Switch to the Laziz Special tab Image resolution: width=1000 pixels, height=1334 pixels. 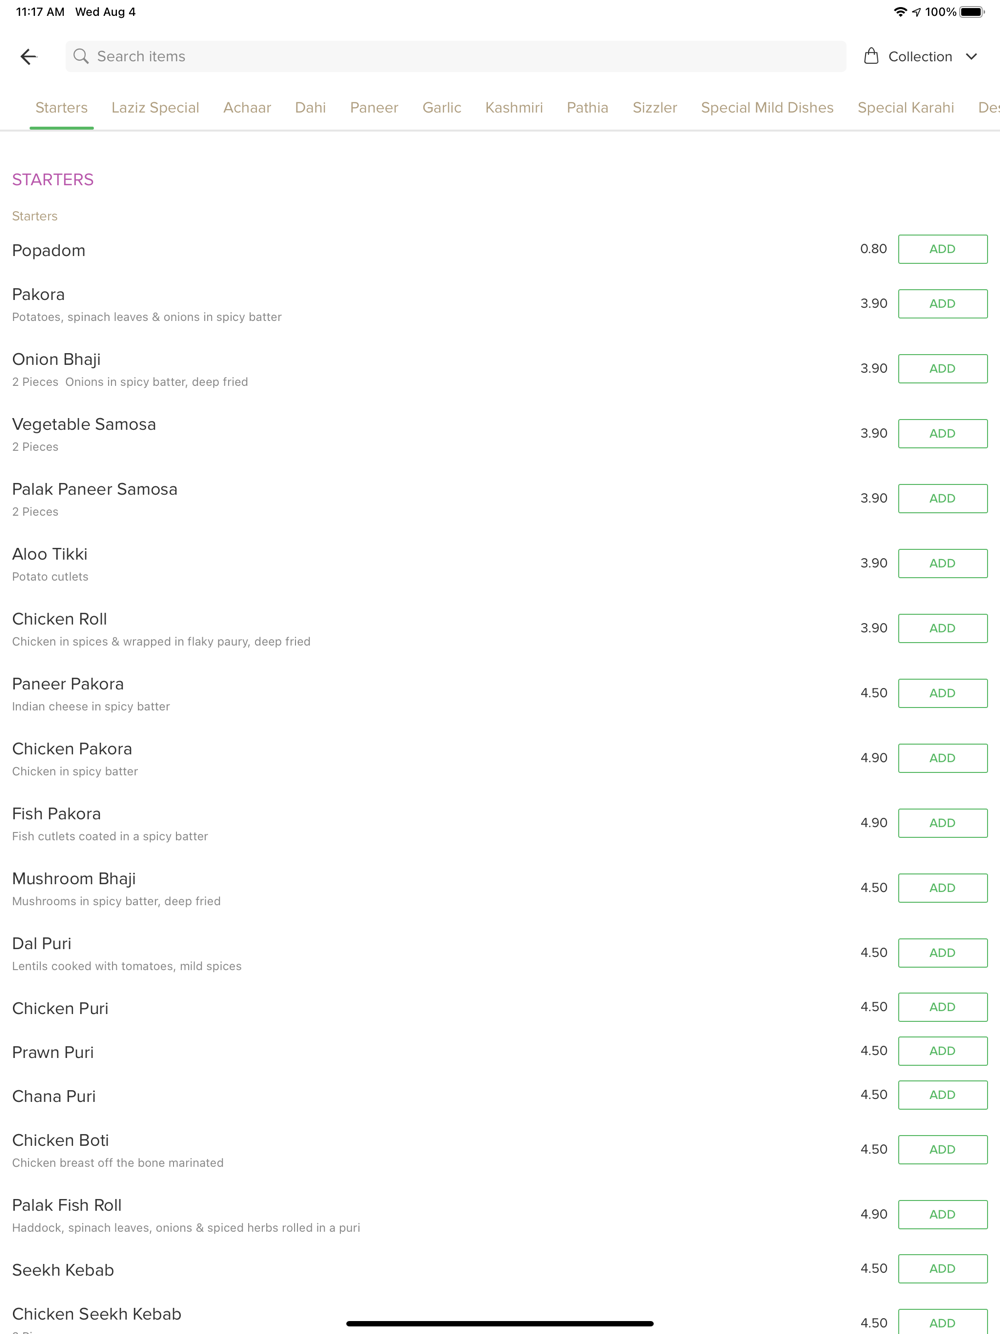(155, 108)
